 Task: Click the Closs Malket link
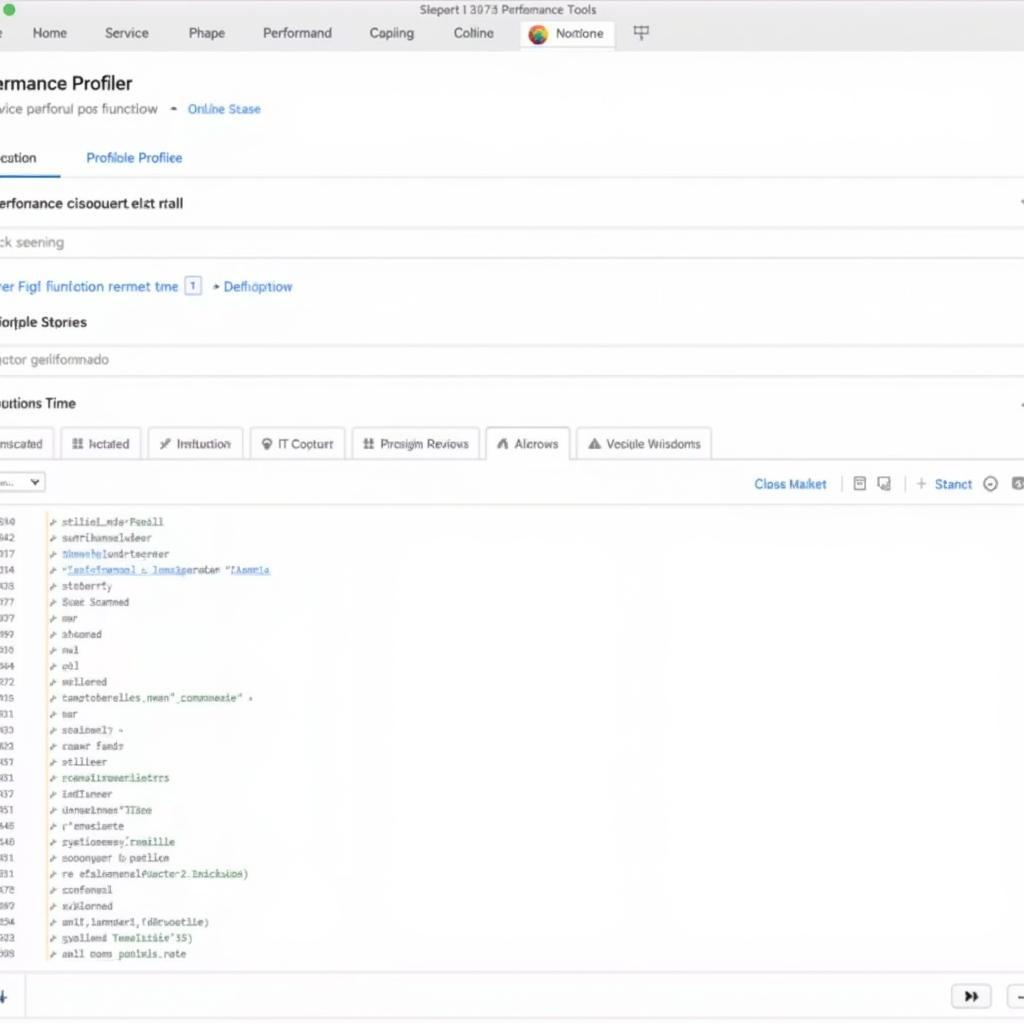point(790,484)
